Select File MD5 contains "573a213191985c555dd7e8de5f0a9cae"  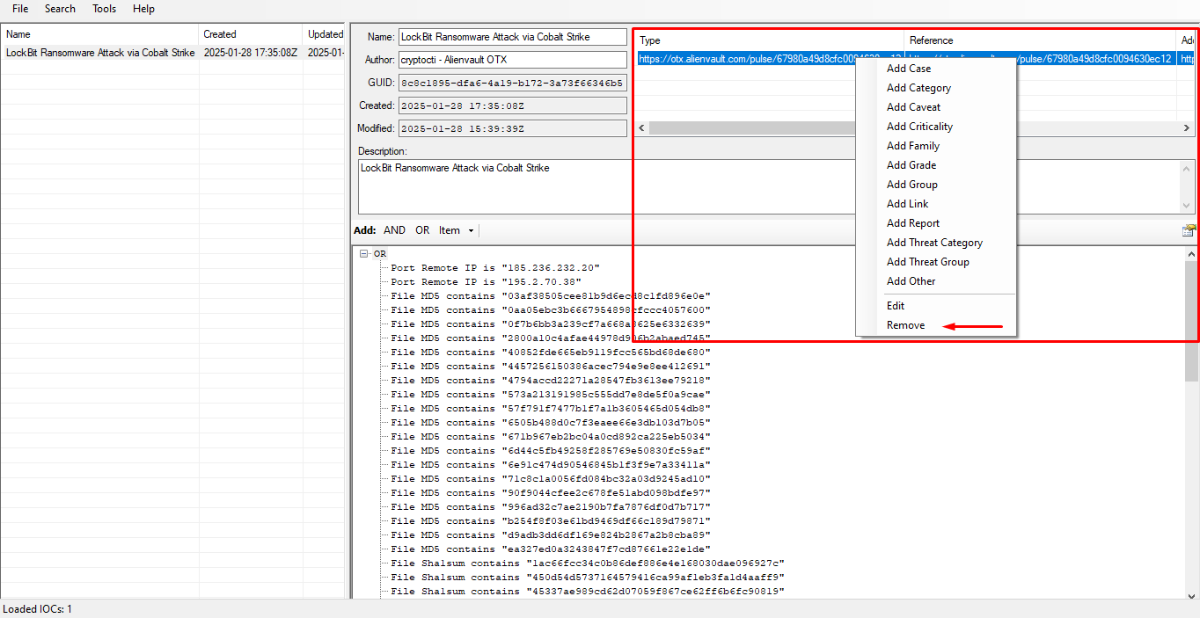[x=551, y=394]
